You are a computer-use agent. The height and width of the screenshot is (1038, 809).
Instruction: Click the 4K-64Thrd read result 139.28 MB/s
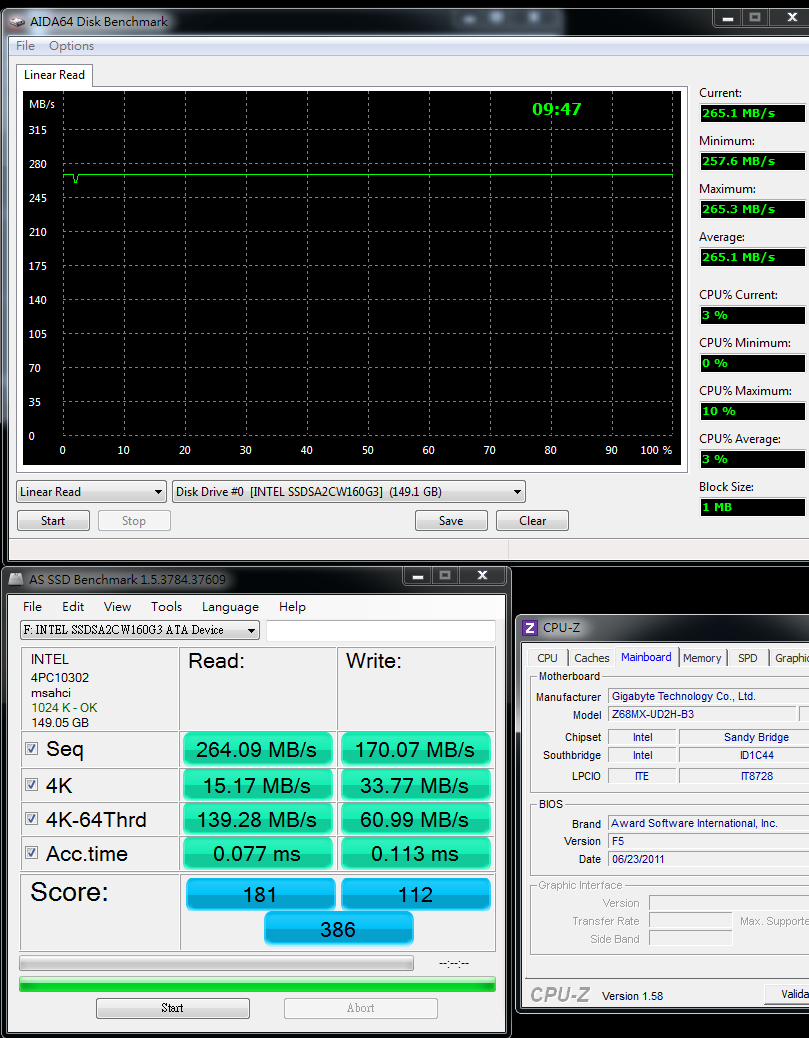257,820
